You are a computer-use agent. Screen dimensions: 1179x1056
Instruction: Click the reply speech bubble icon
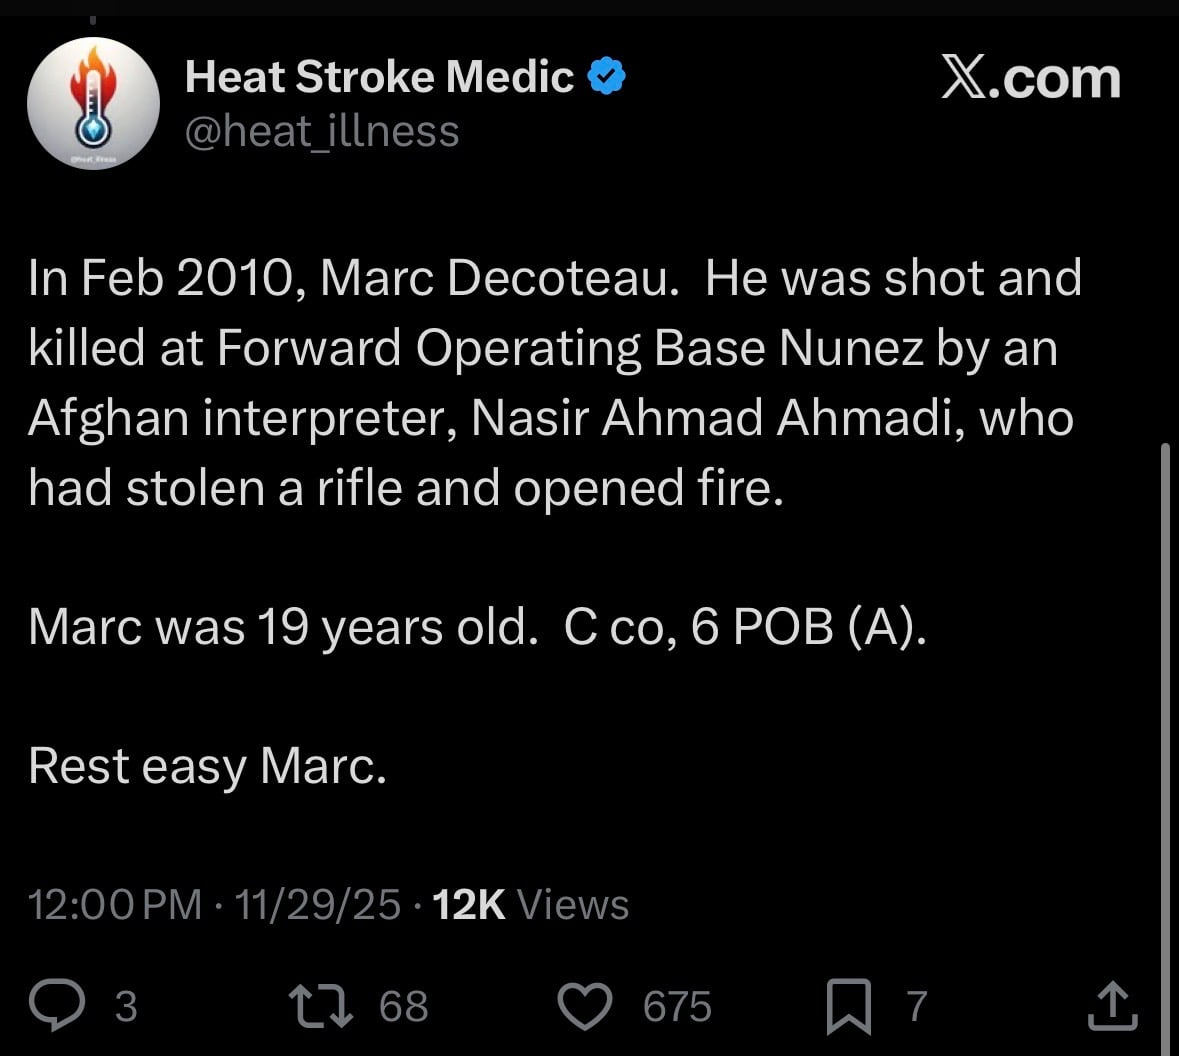coord(56,1005)
